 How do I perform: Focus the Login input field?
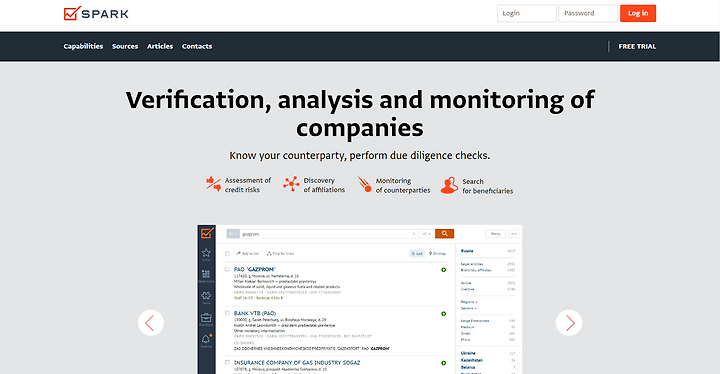click(x=526, y=13)
